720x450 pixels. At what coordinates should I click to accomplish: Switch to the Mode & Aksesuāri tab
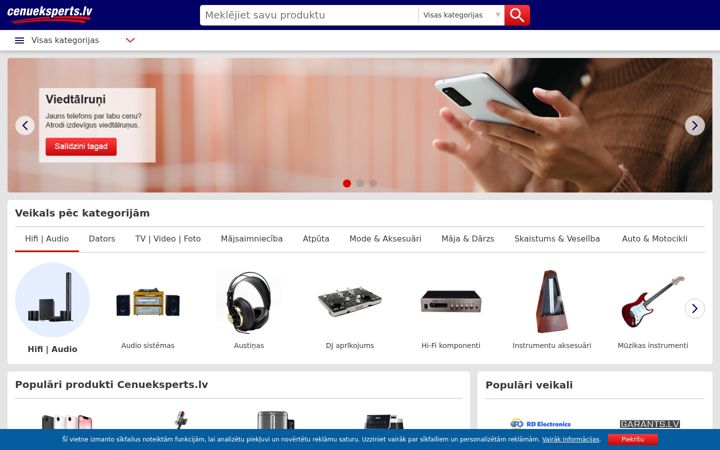tap(385, 239)
